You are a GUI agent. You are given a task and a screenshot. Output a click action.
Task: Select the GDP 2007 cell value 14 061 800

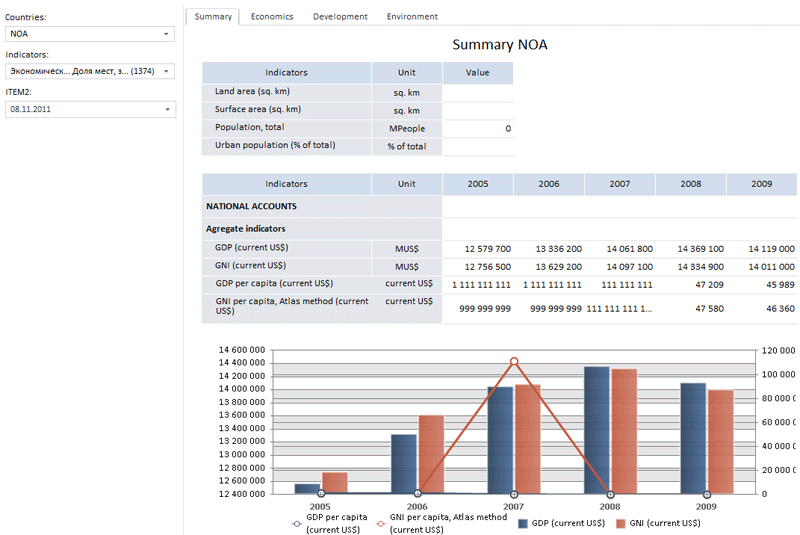pyautogui.click(x=629, y=249)
